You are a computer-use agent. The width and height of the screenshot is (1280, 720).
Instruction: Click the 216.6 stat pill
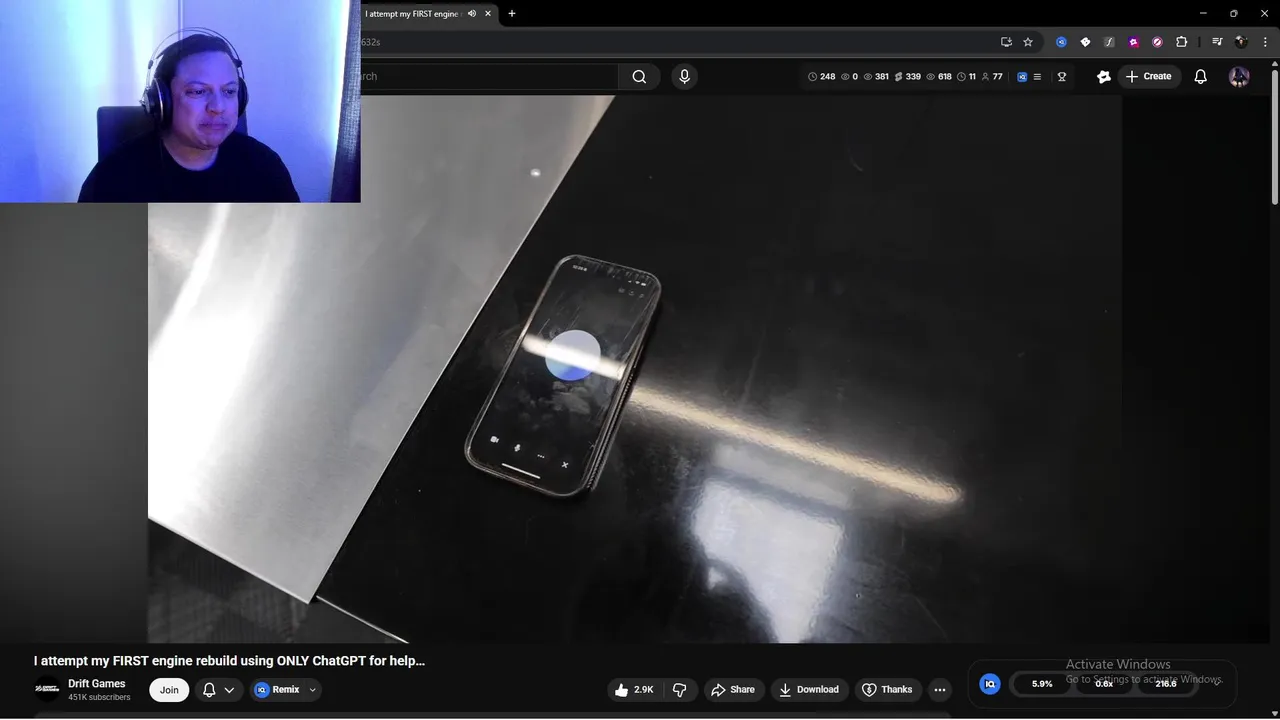click(1166, 684)
